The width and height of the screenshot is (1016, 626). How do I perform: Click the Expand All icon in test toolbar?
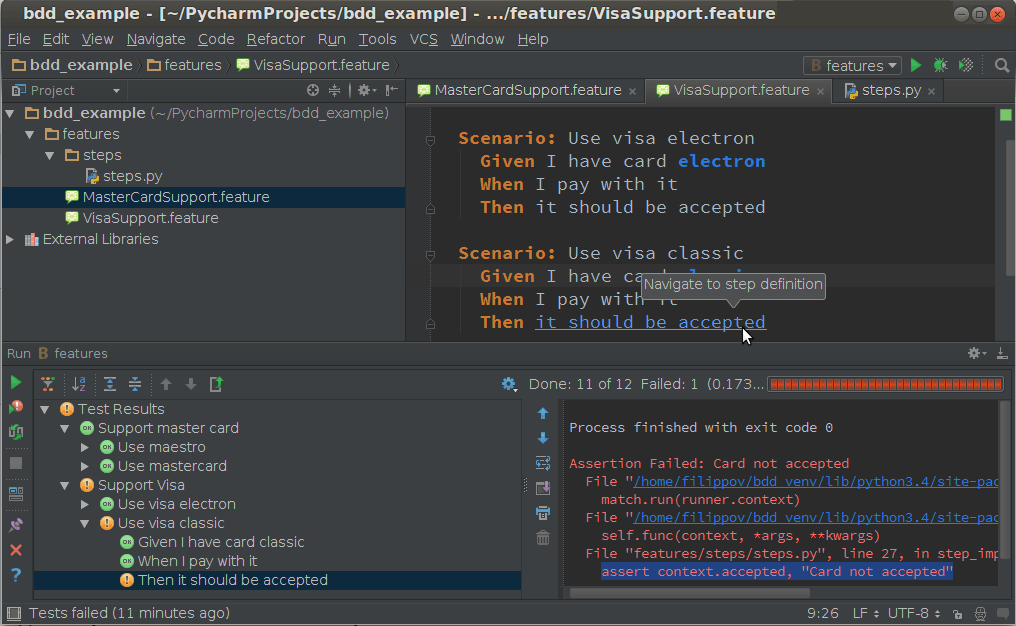pyautogui.click(x=110, y=384)
